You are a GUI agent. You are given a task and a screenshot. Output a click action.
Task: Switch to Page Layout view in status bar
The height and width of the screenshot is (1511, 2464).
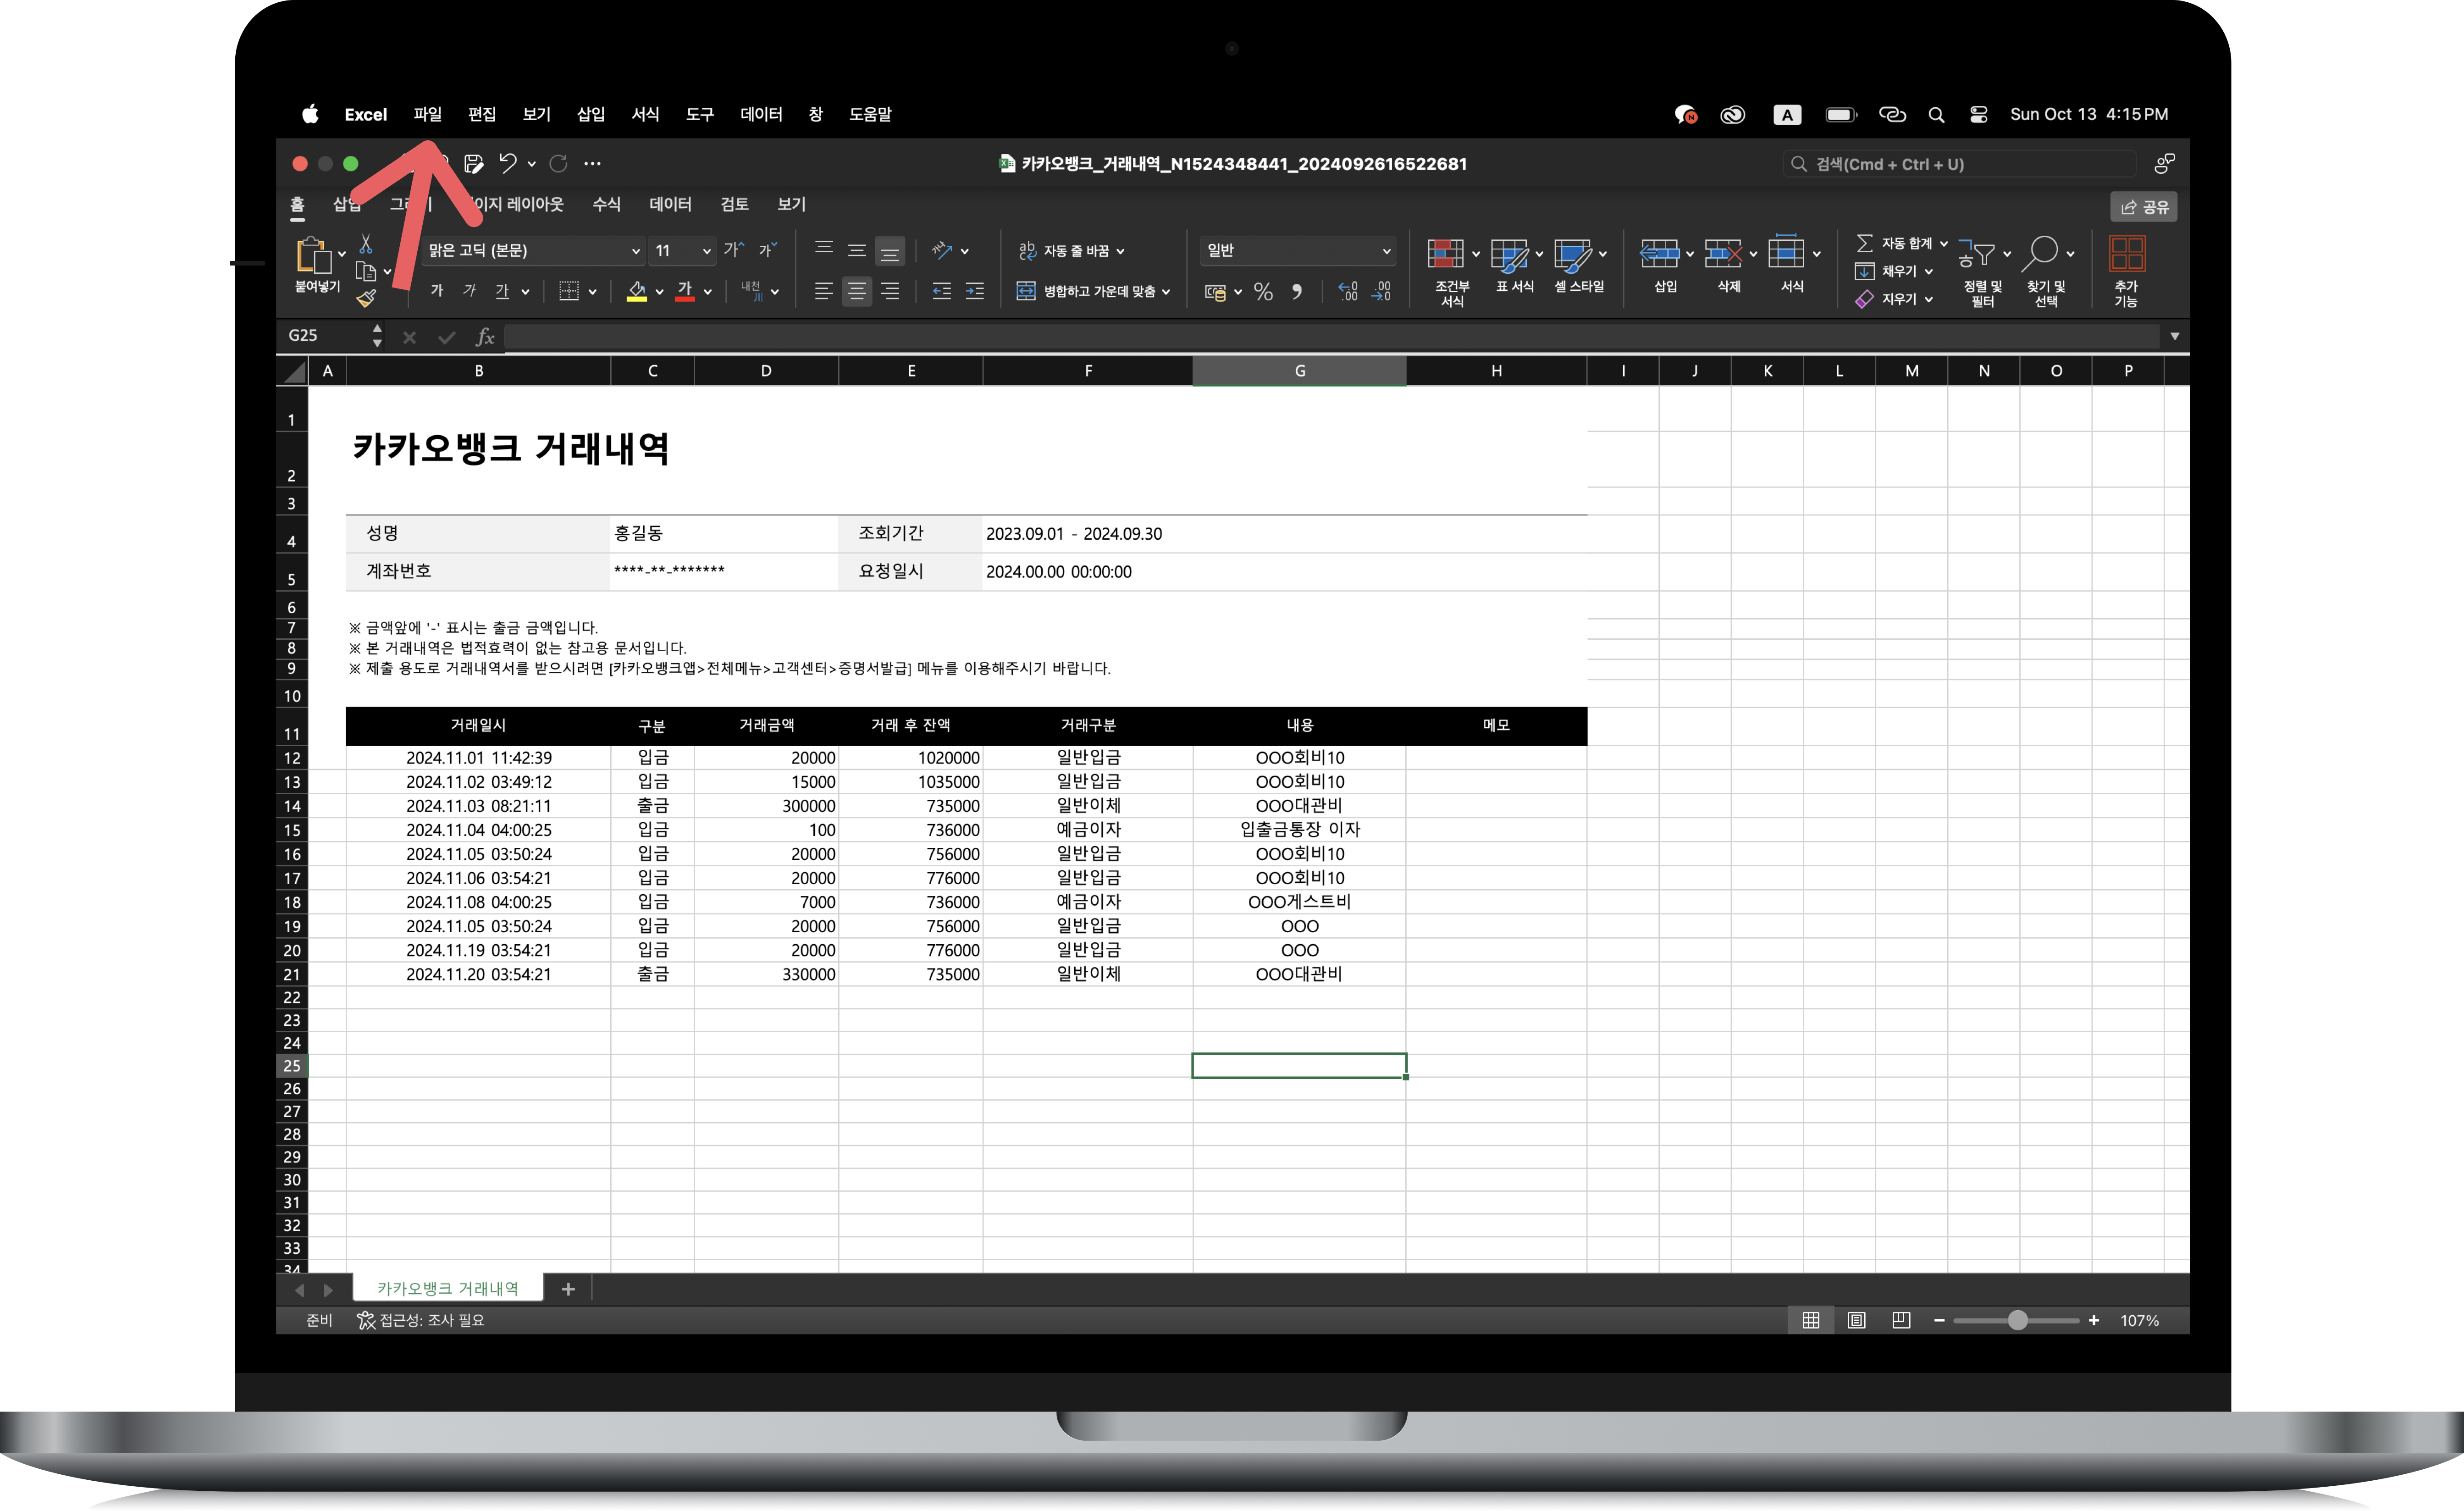1856,1320
